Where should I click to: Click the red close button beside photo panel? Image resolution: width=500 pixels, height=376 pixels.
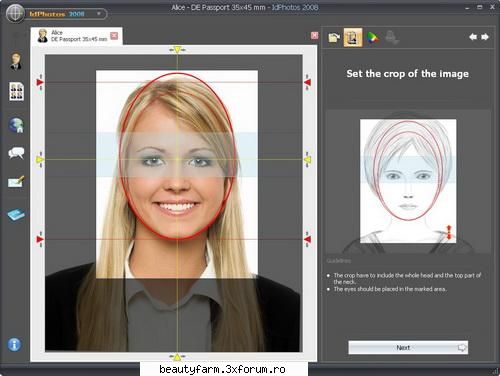click(x=314, y=35)
